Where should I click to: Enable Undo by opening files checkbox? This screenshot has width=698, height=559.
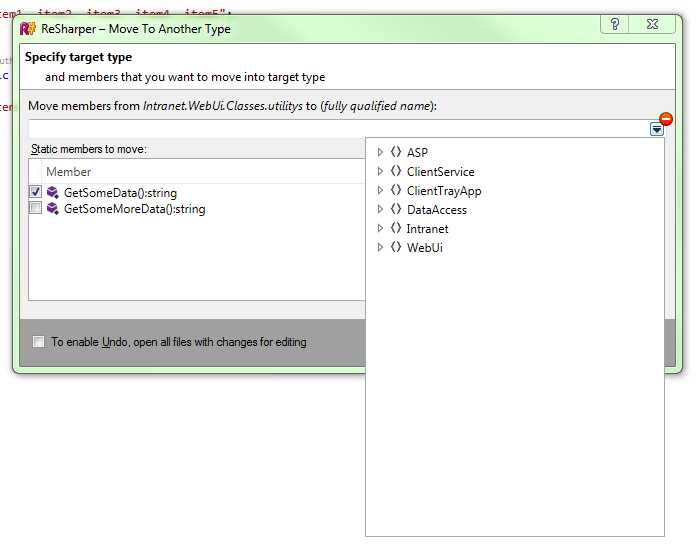click(x=38, y=341)
